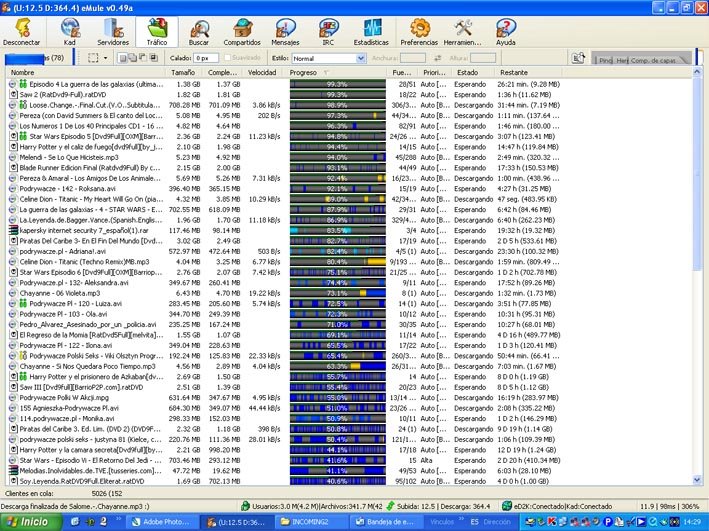Sort by the Fue... sources column header
709x531 pixels.
point(402,72)
